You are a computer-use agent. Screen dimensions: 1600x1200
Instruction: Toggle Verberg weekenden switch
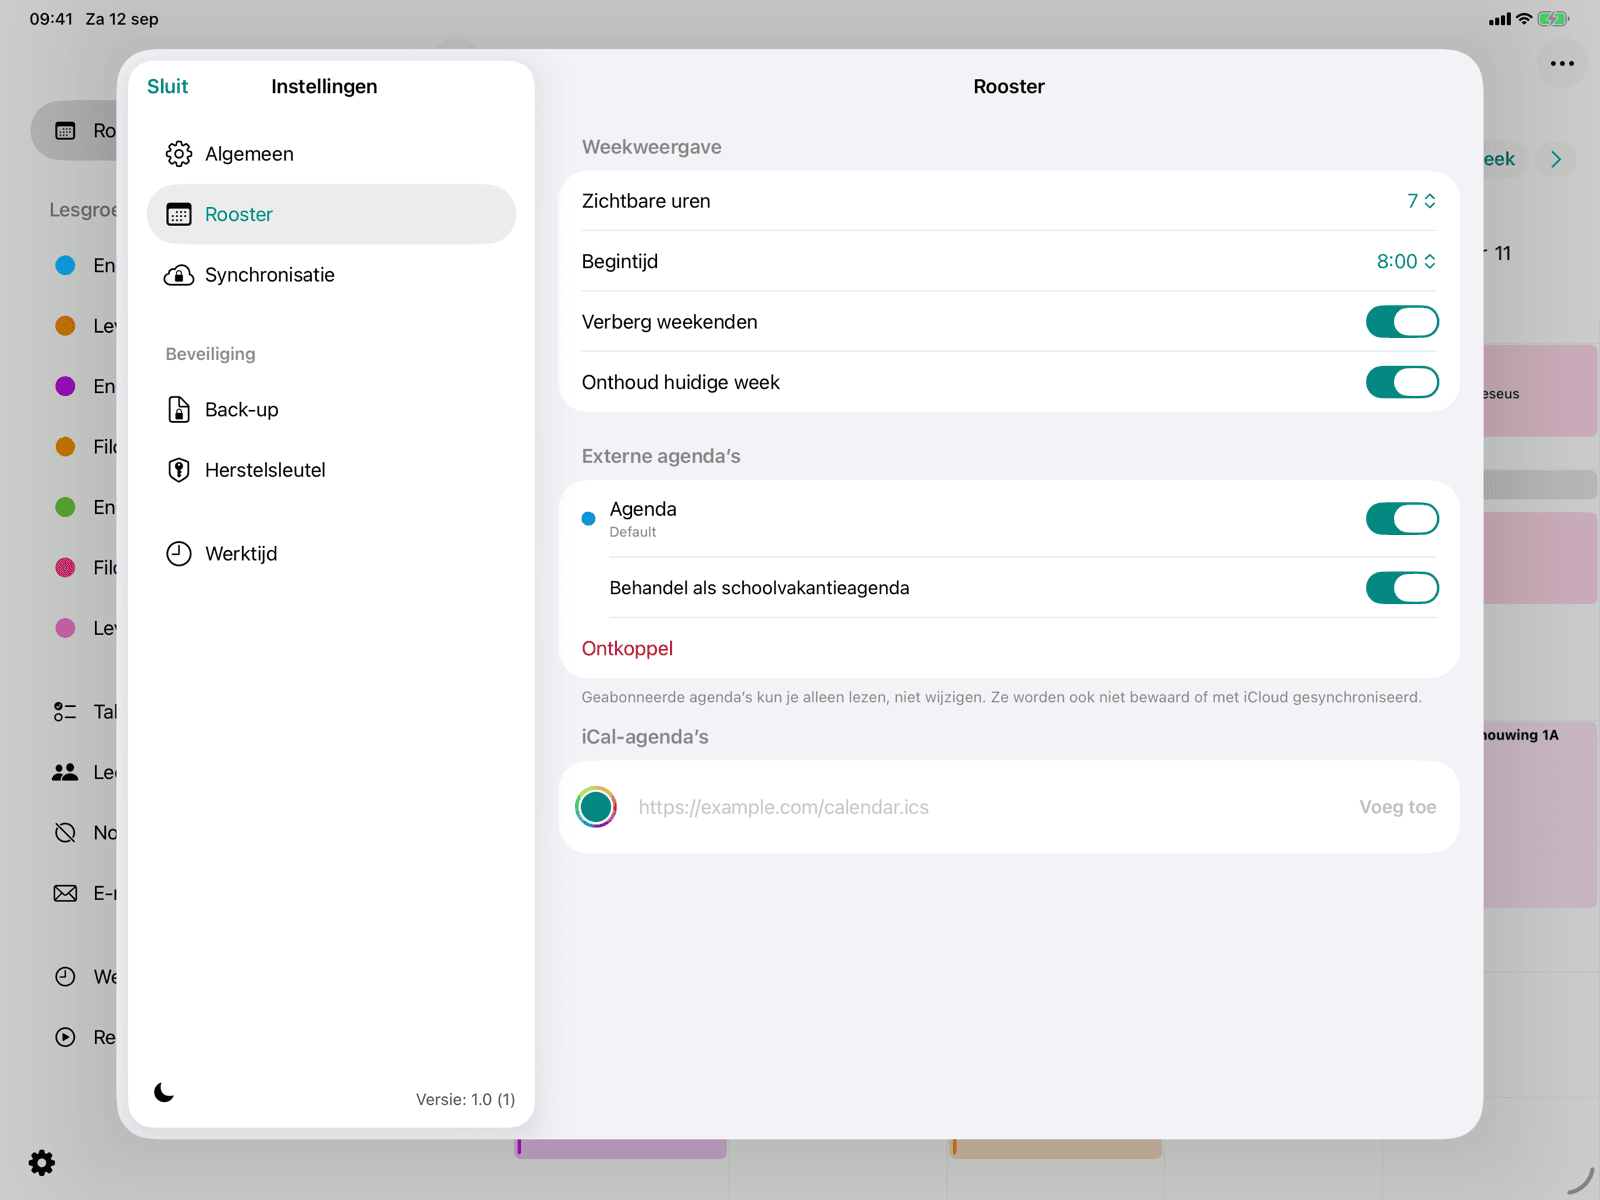click(1402, 322)
